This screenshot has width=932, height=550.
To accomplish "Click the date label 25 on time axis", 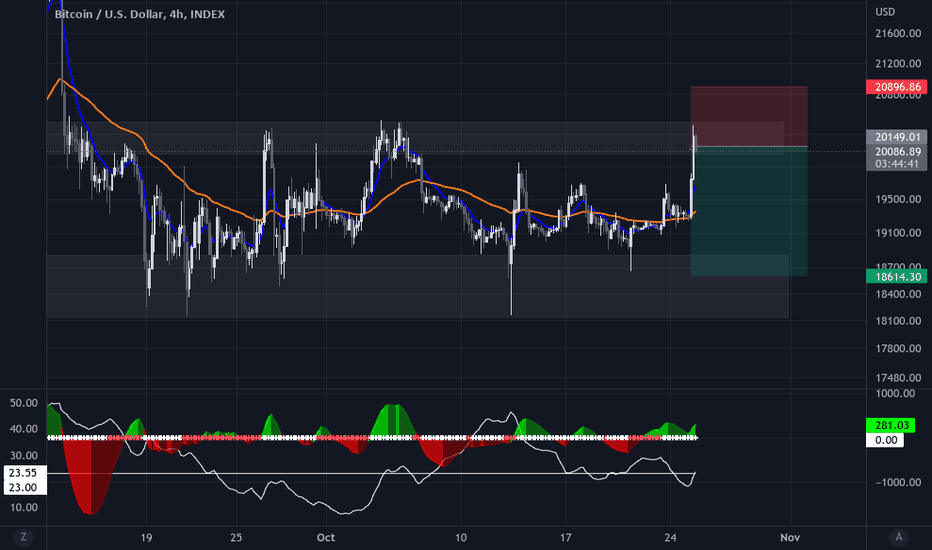I will [236, 538].
